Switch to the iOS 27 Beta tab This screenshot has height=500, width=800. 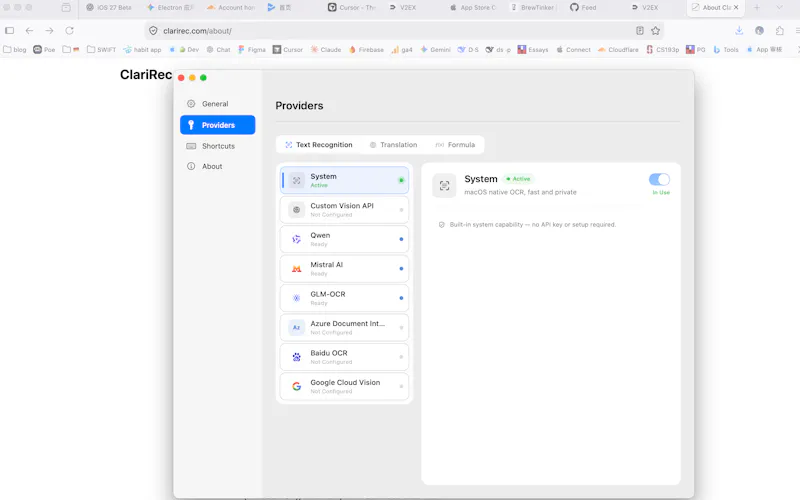click(x=109, y=8)
